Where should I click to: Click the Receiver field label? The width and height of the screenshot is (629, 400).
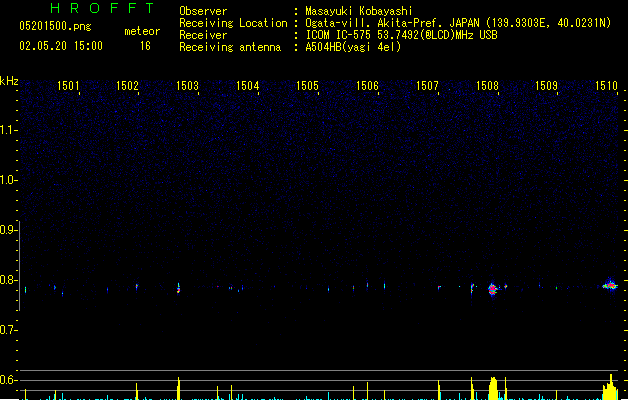pos(203,35)
